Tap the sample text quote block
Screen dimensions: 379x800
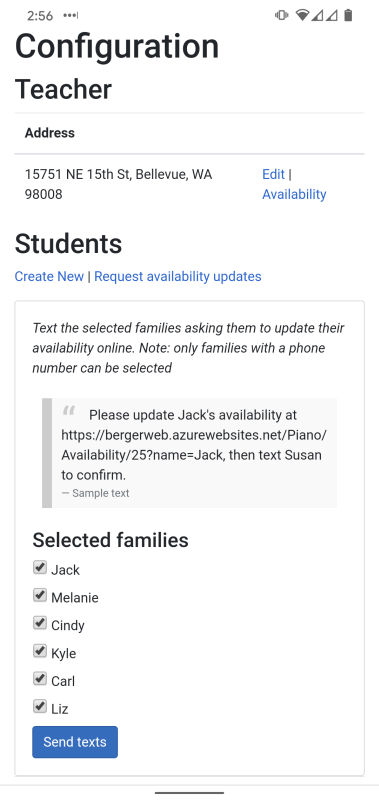click(x=189, y=453)
